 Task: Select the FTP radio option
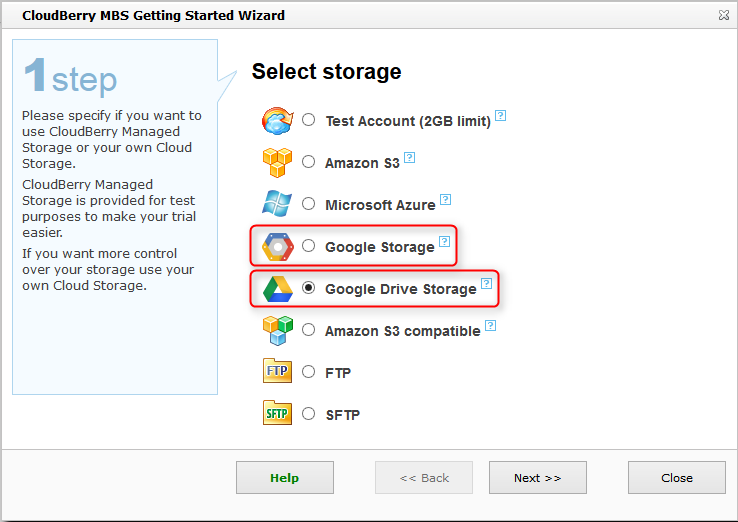pos(308,372)
